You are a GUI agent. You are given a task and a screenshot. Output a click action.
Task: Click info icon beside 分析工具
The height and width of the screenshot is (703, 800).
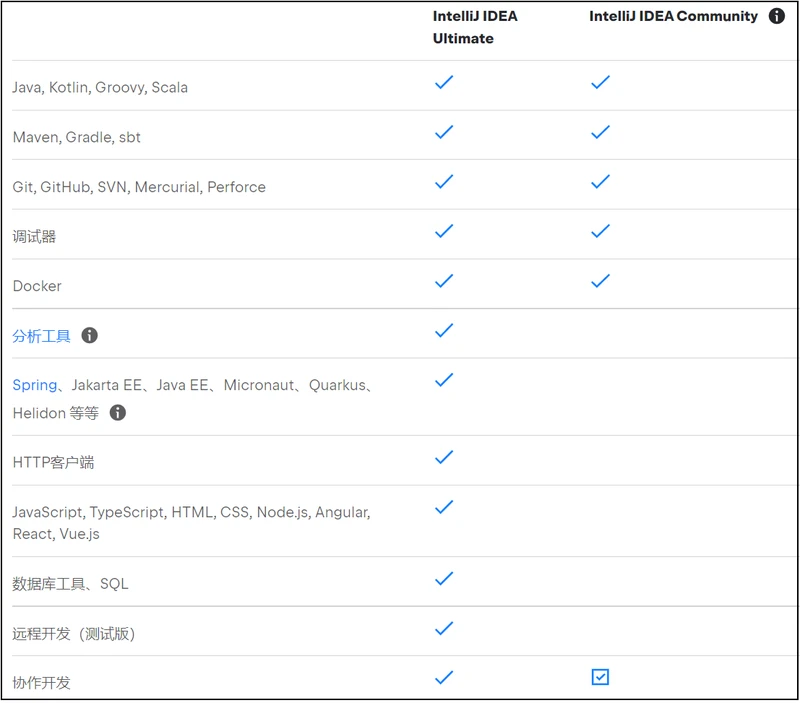(89, 335)
